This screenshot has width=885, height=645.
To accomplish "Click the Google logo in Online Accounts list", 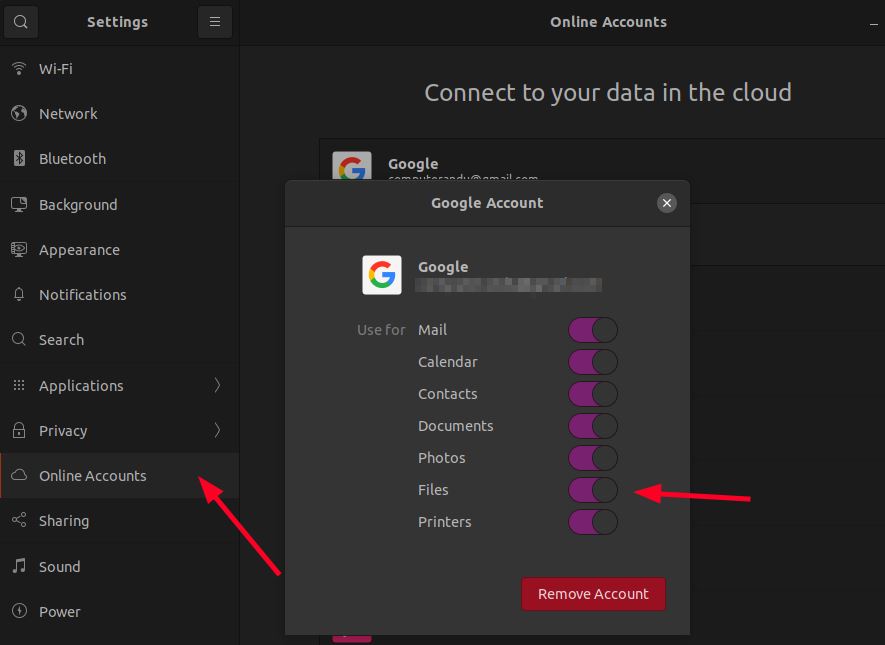I will (352, 166).
